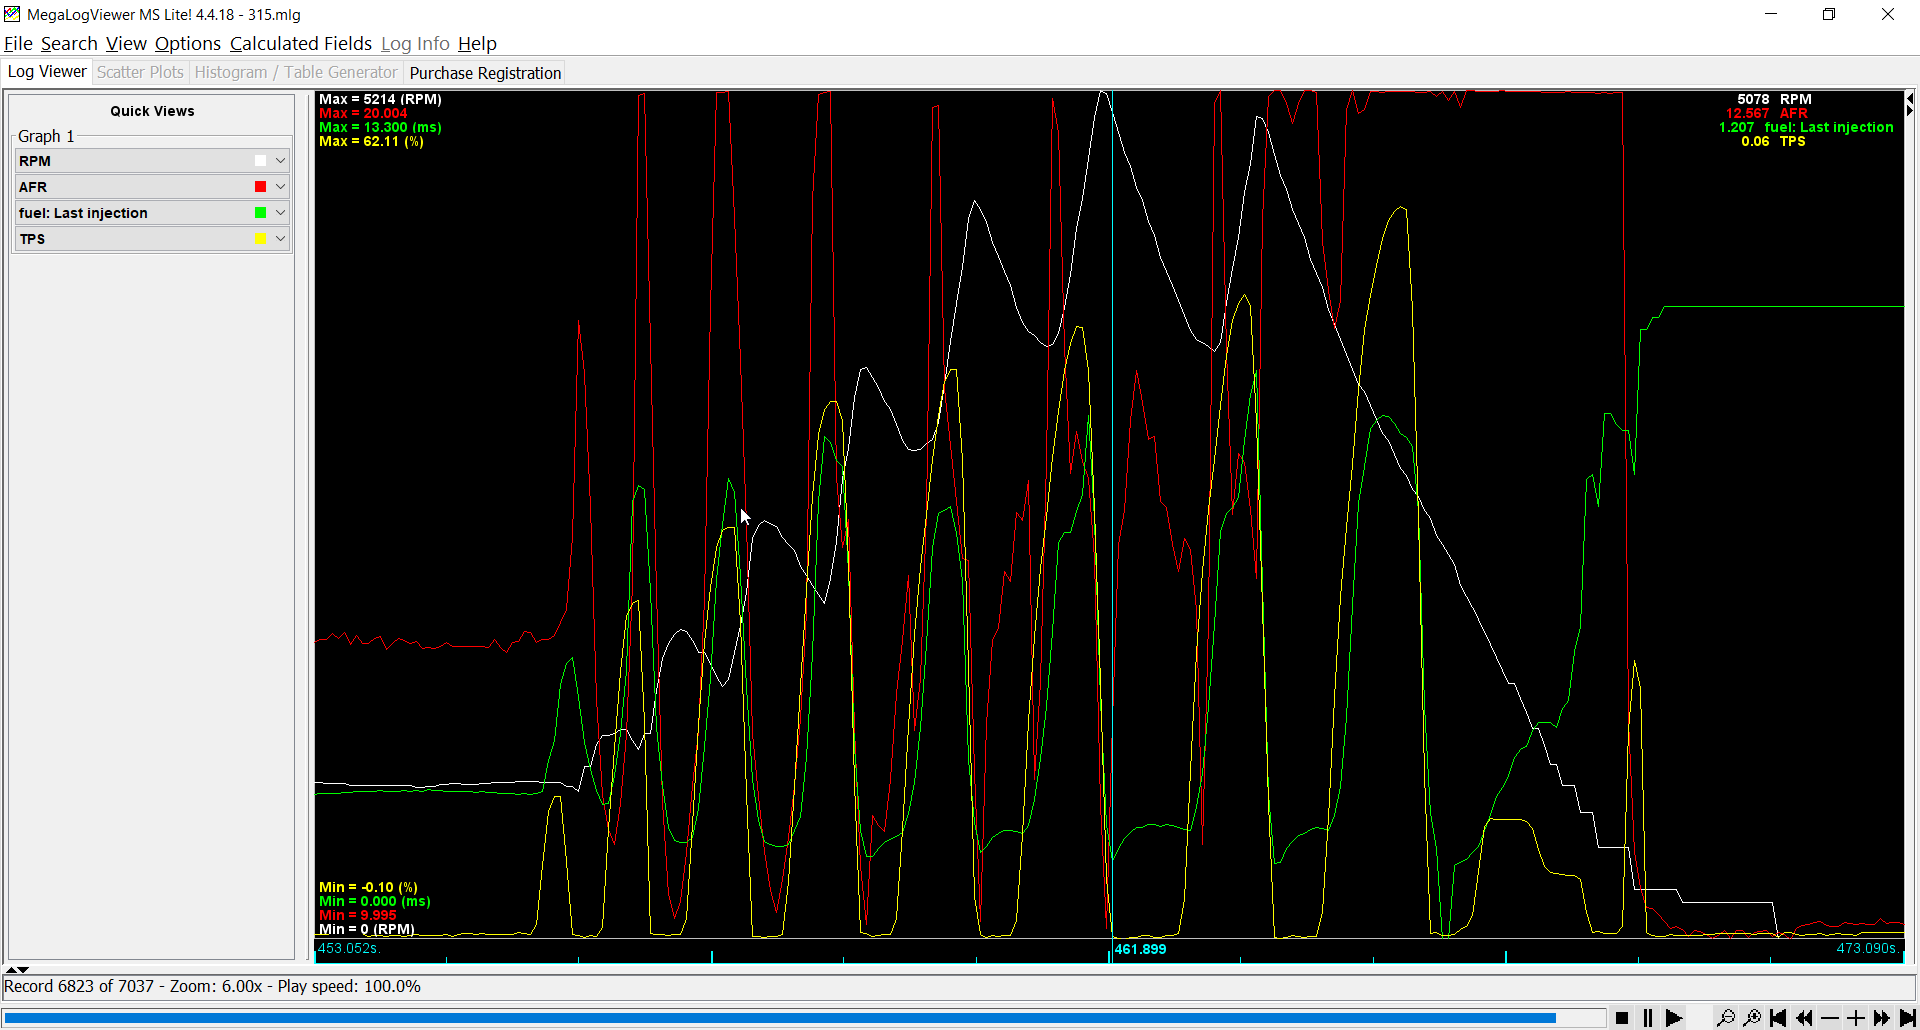The height and width of the screenshot is (1030, 1920).
Task: Switch to Histogram / Table Generator tab
Action: 295,72
